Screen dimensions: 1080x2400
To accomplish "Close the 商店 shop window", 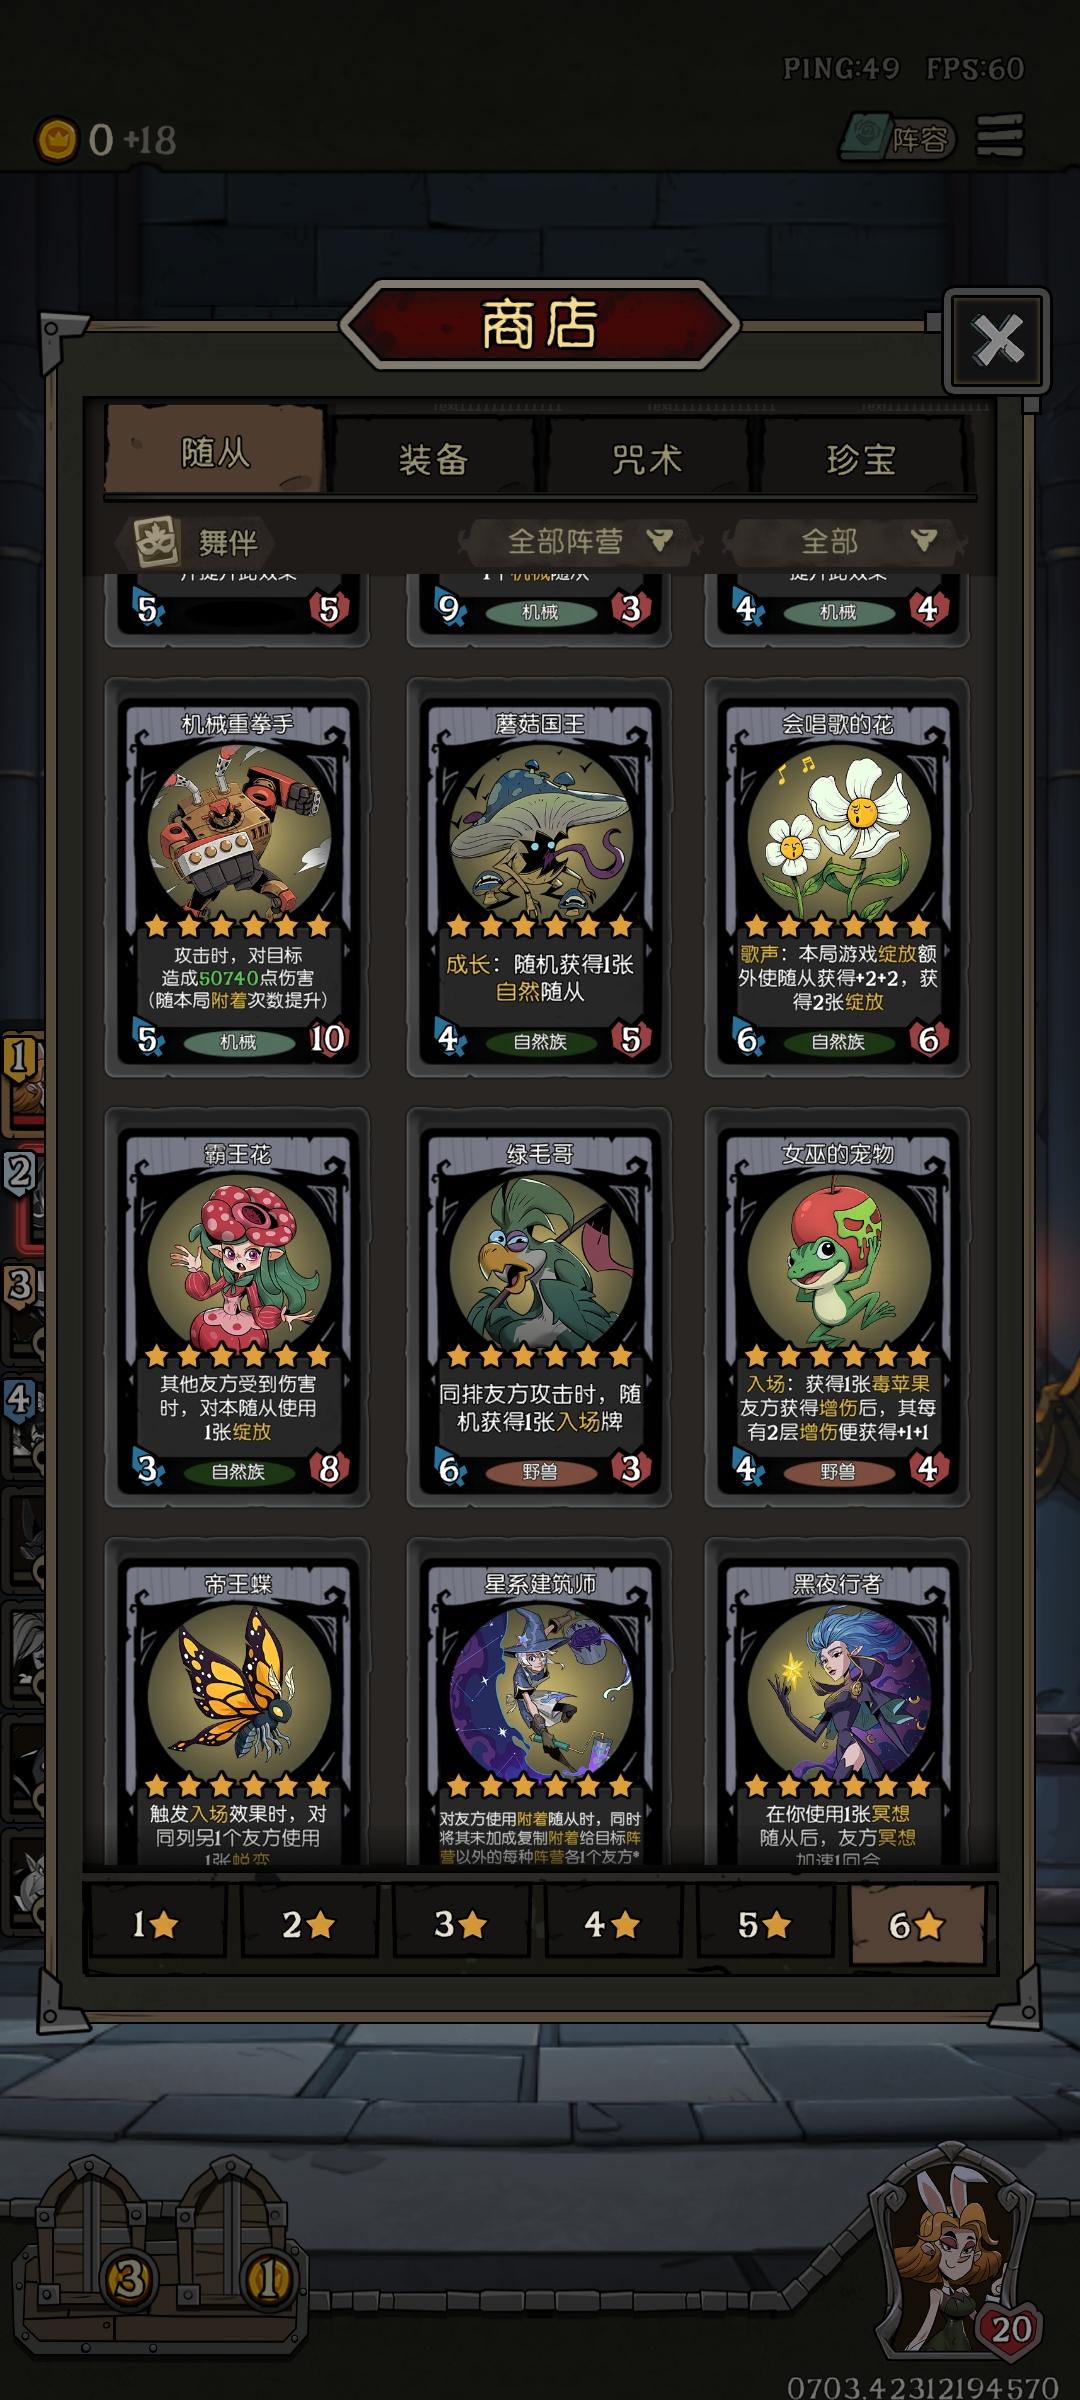I will pos(997,340).
